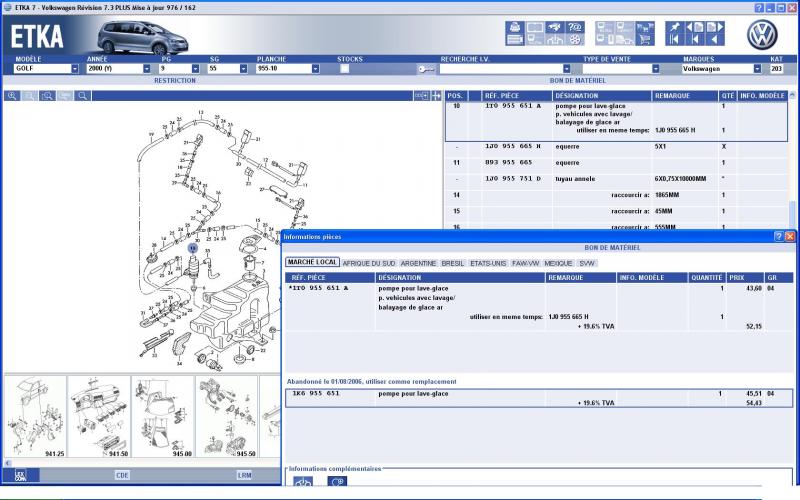Click the zoom-area magnifier with the frame

tap(47, 96)
